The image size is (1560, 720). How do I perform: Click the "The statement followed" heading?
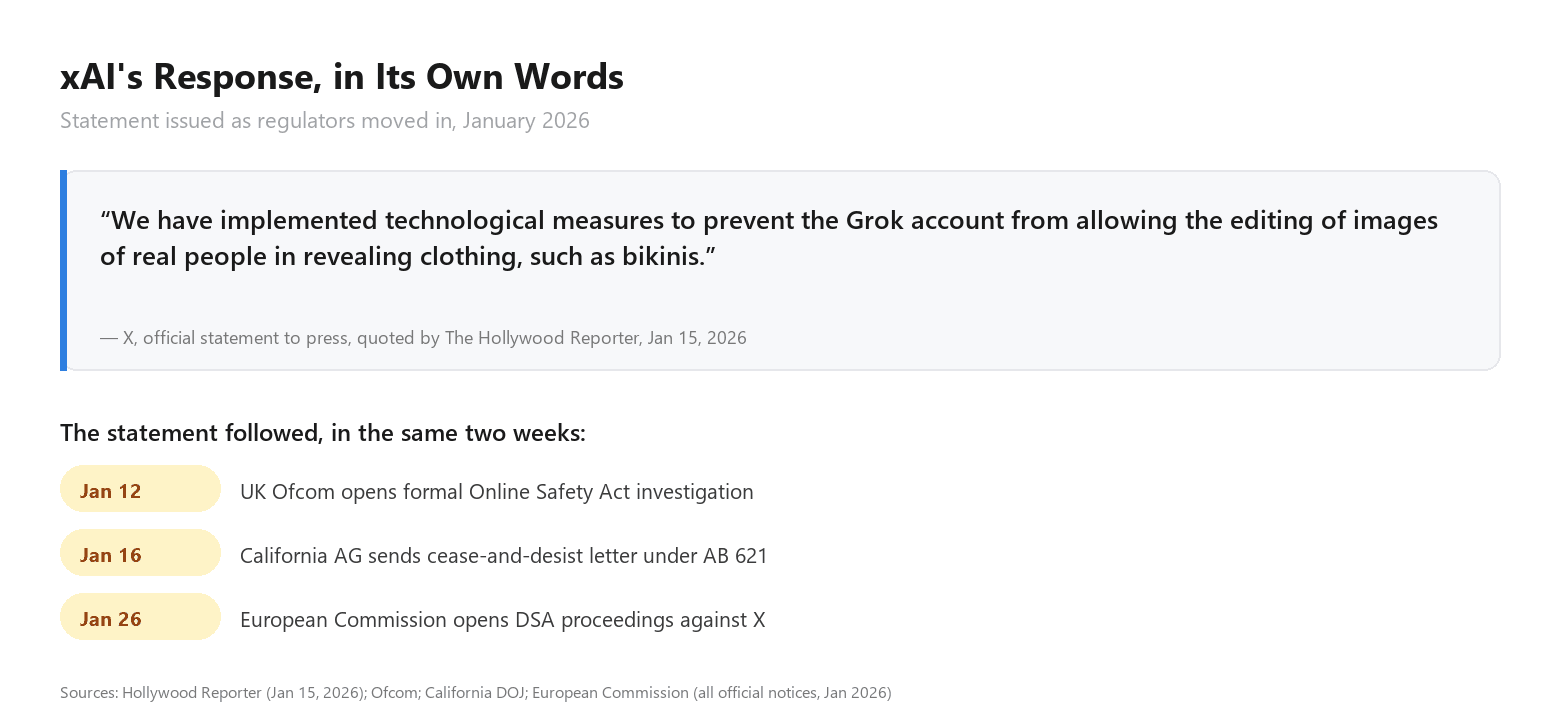pos(323,433)
